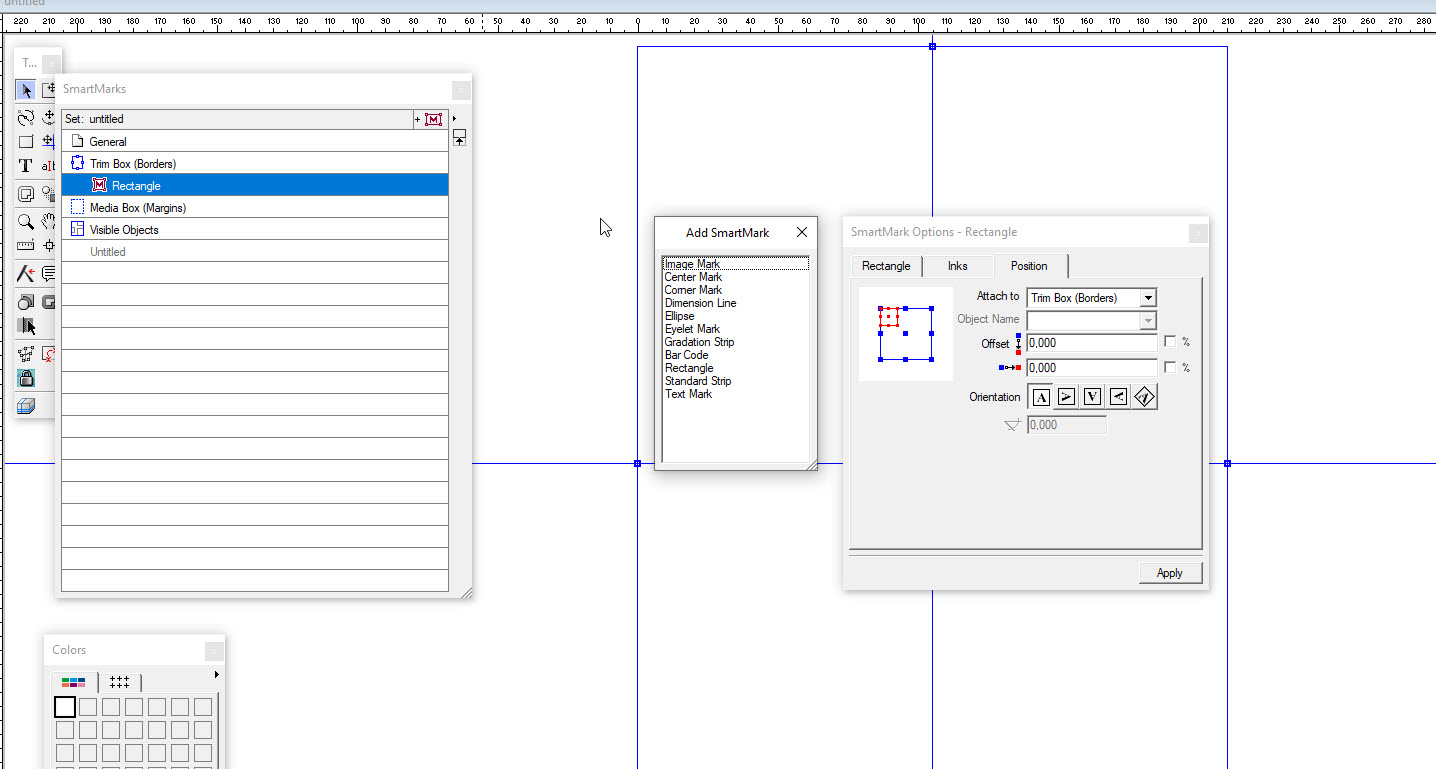
Task: Choose the diagonal free-angle orientation icon
Action: [1145, 397]
